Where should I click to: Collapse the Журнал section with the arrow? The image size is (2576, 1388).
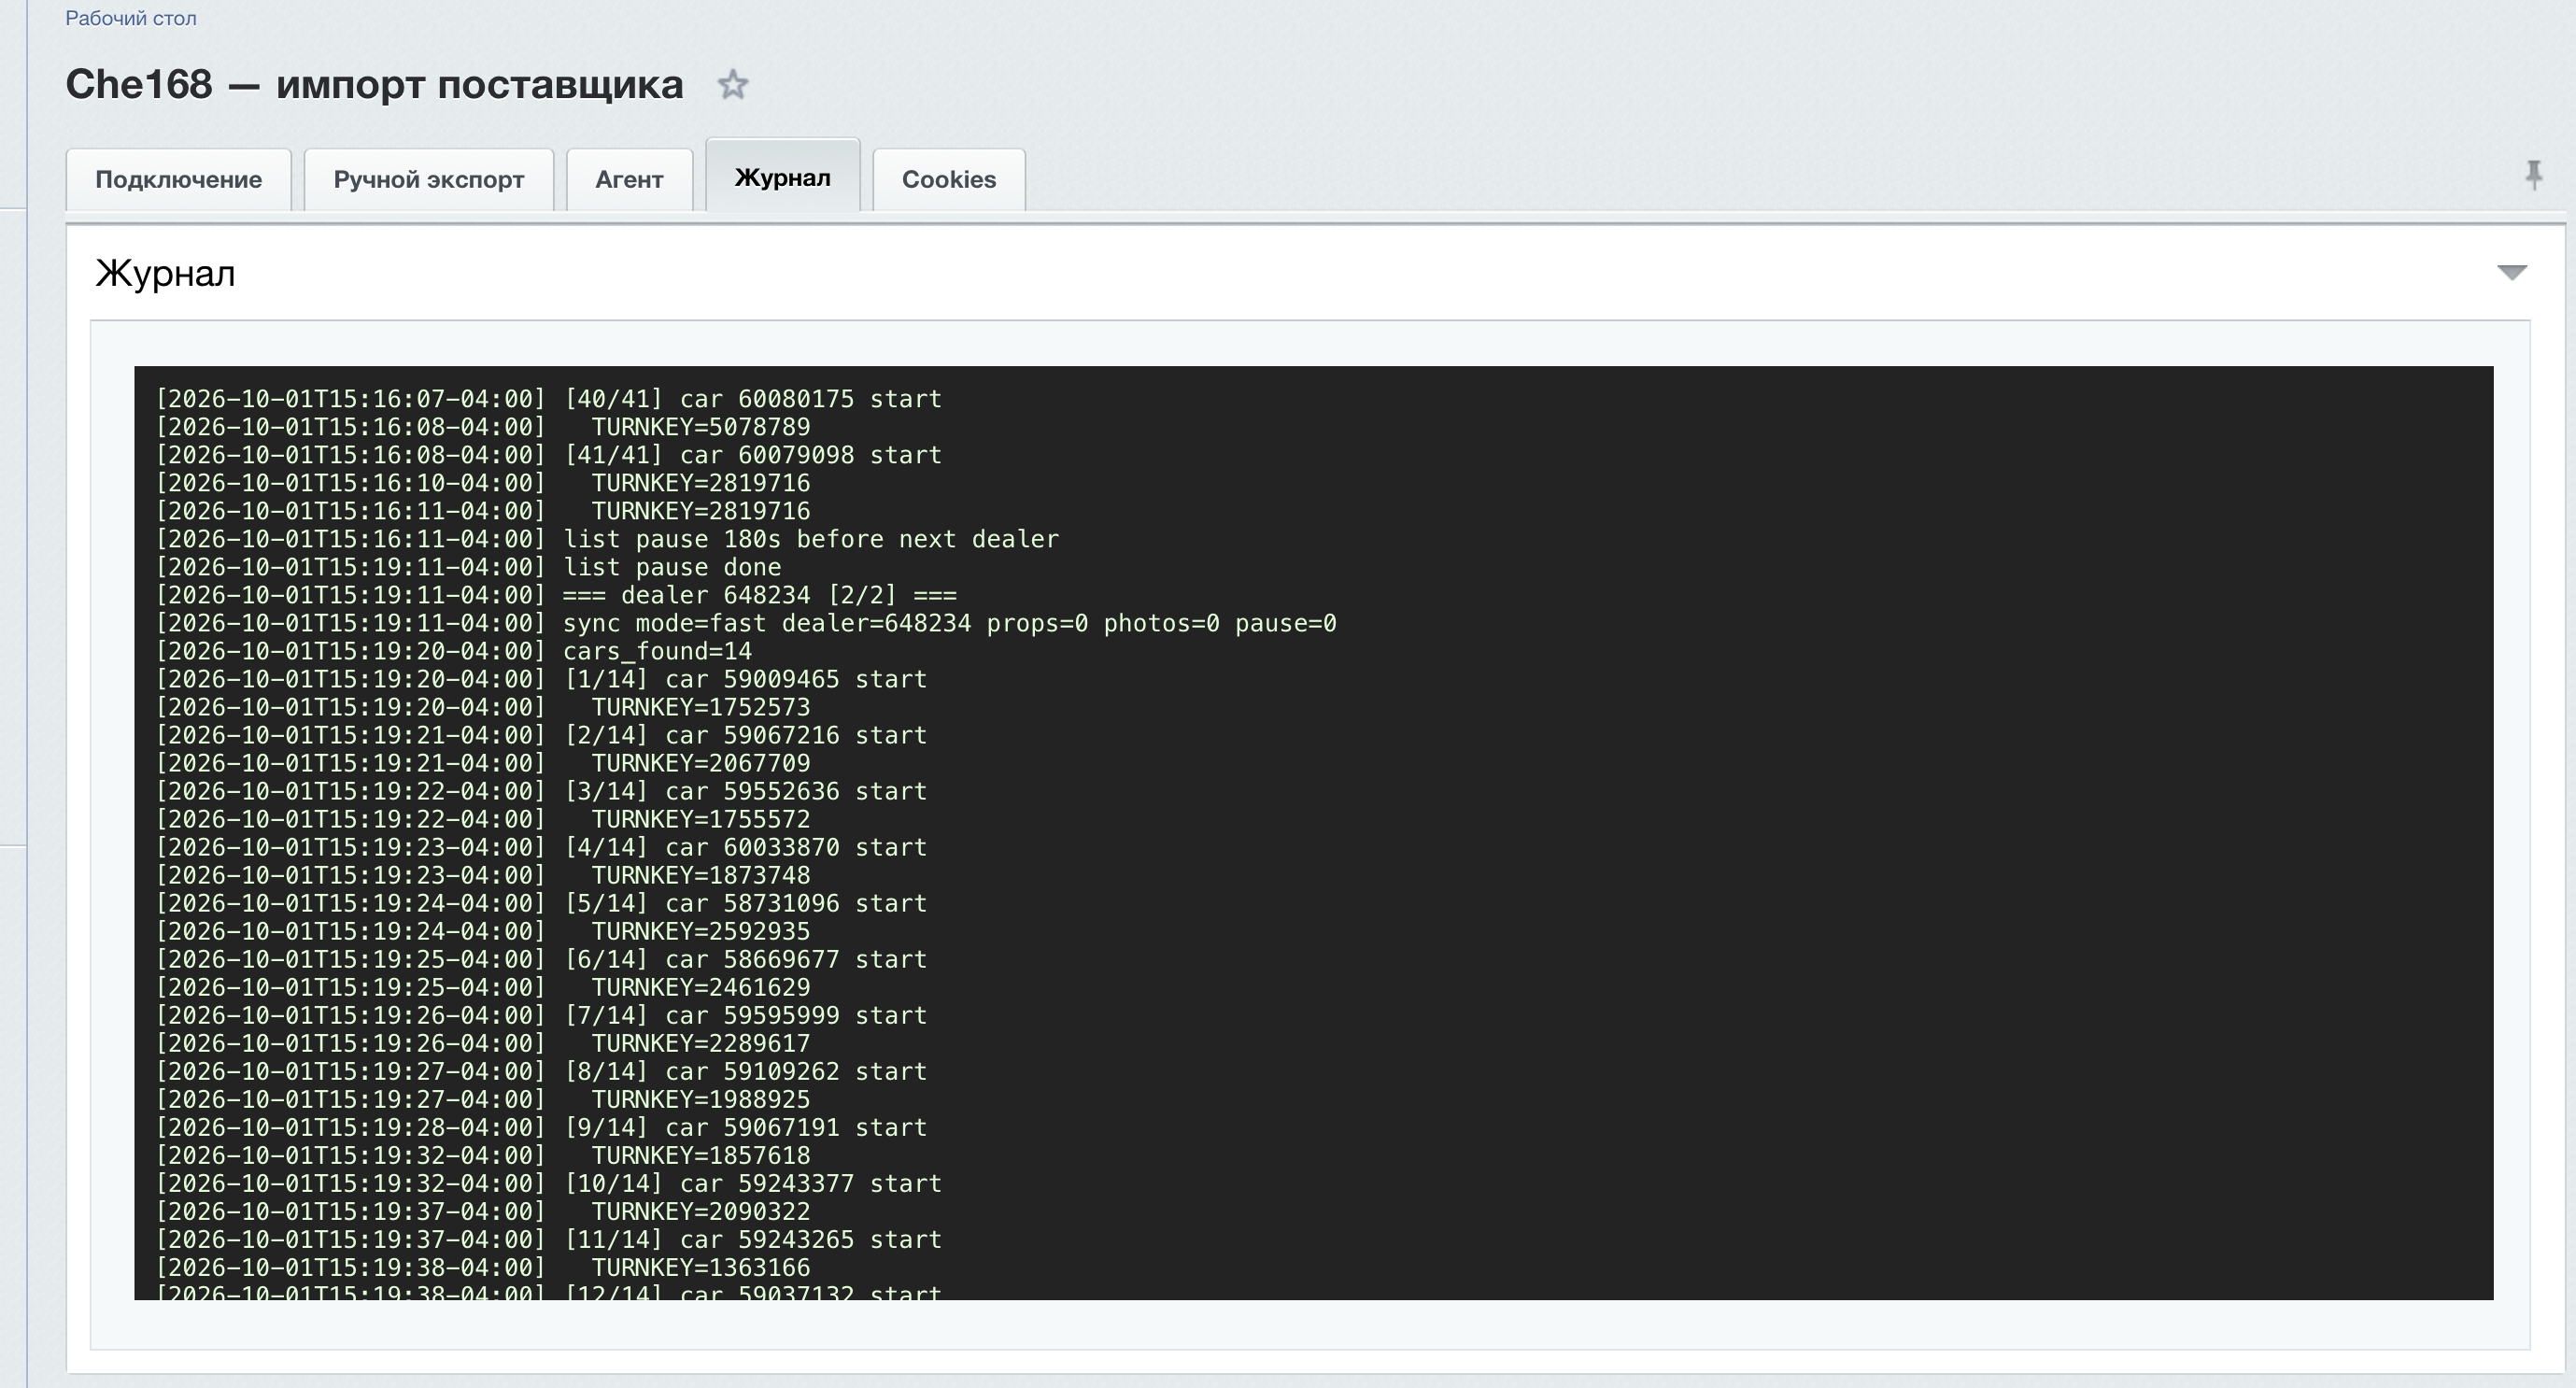point(2511,272)
